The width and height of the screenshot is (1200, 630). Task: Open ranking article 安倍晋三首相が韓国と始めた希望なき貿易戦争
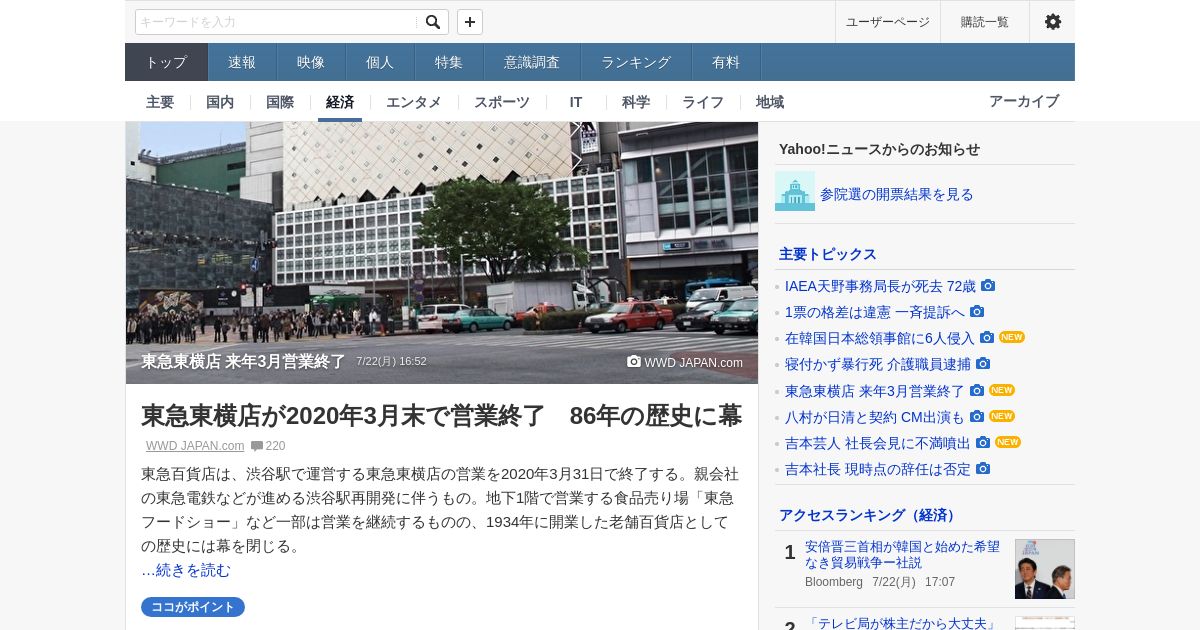[902, 555]
